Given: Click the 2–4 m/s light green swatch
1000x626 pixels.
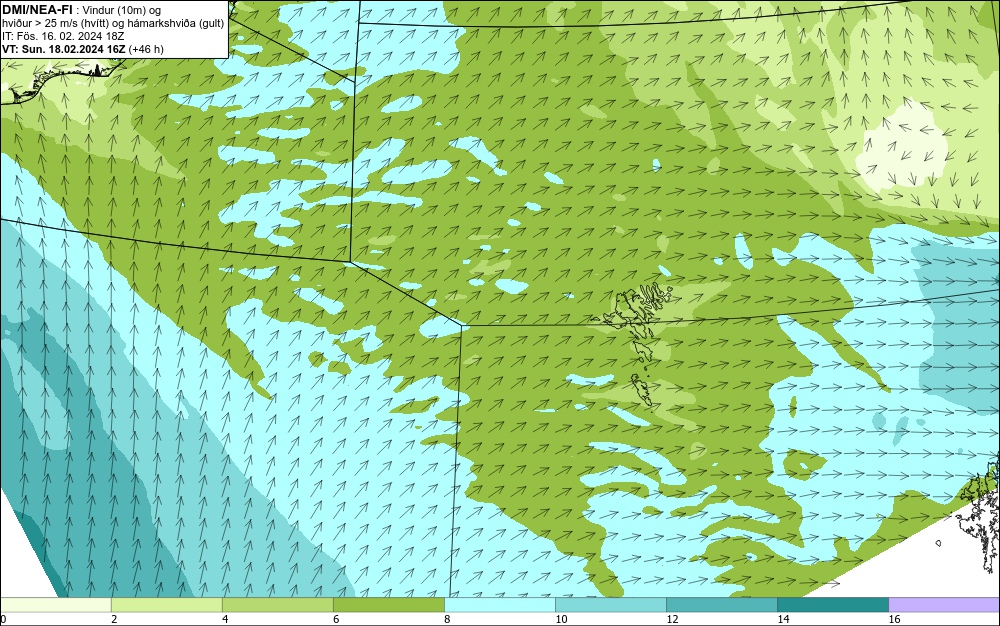Looking at the screenshot, I should pyautogui.click(x=166, y=605).
